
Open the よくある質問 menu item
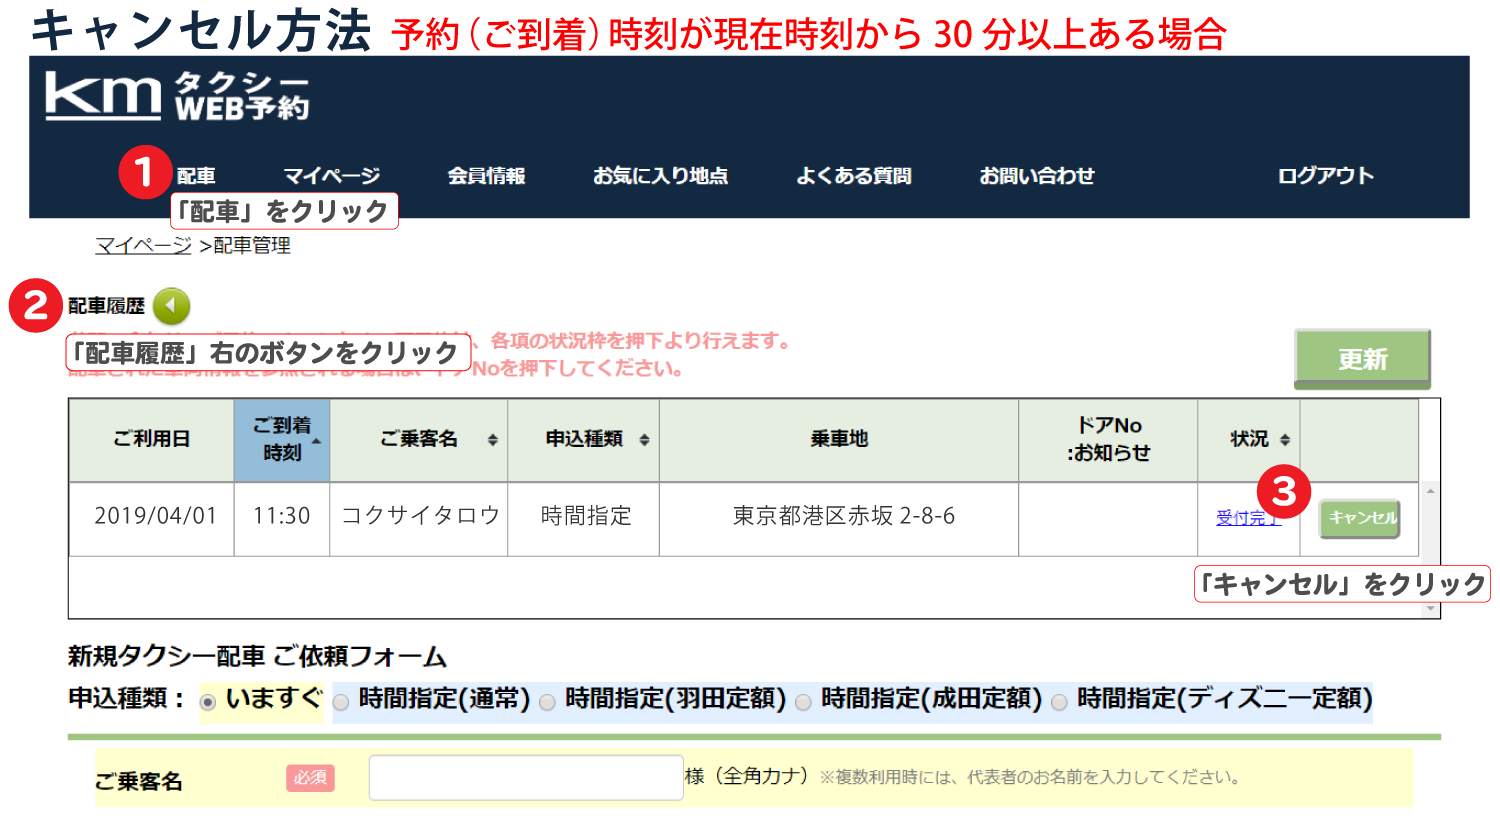tap(854, 176)
